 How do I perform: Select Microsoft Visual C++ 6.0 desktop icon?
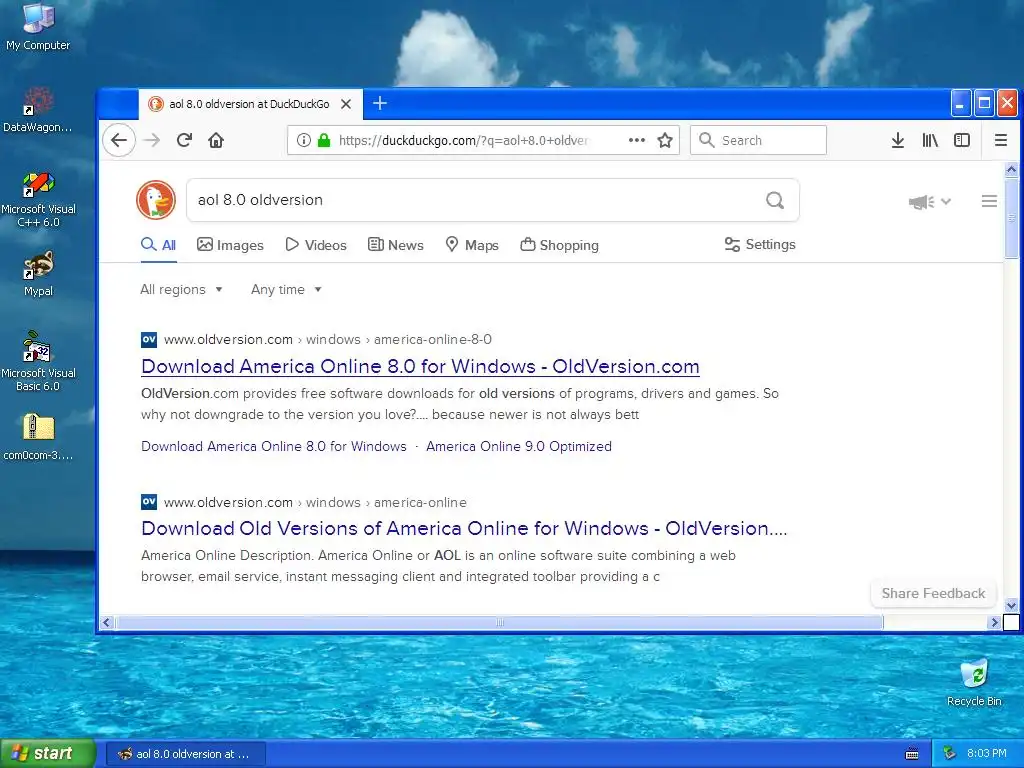(38, 199)
